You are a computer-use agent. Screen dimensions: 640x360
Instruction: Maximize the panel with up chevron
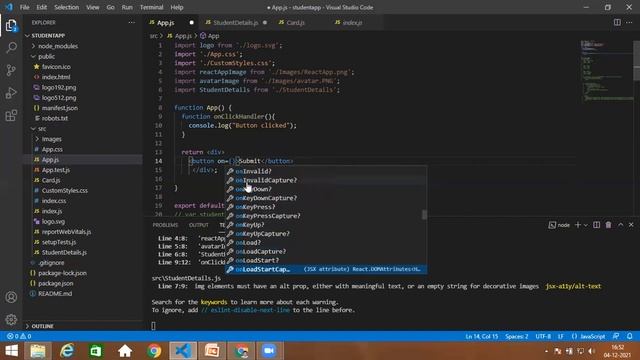click(620, 225)
